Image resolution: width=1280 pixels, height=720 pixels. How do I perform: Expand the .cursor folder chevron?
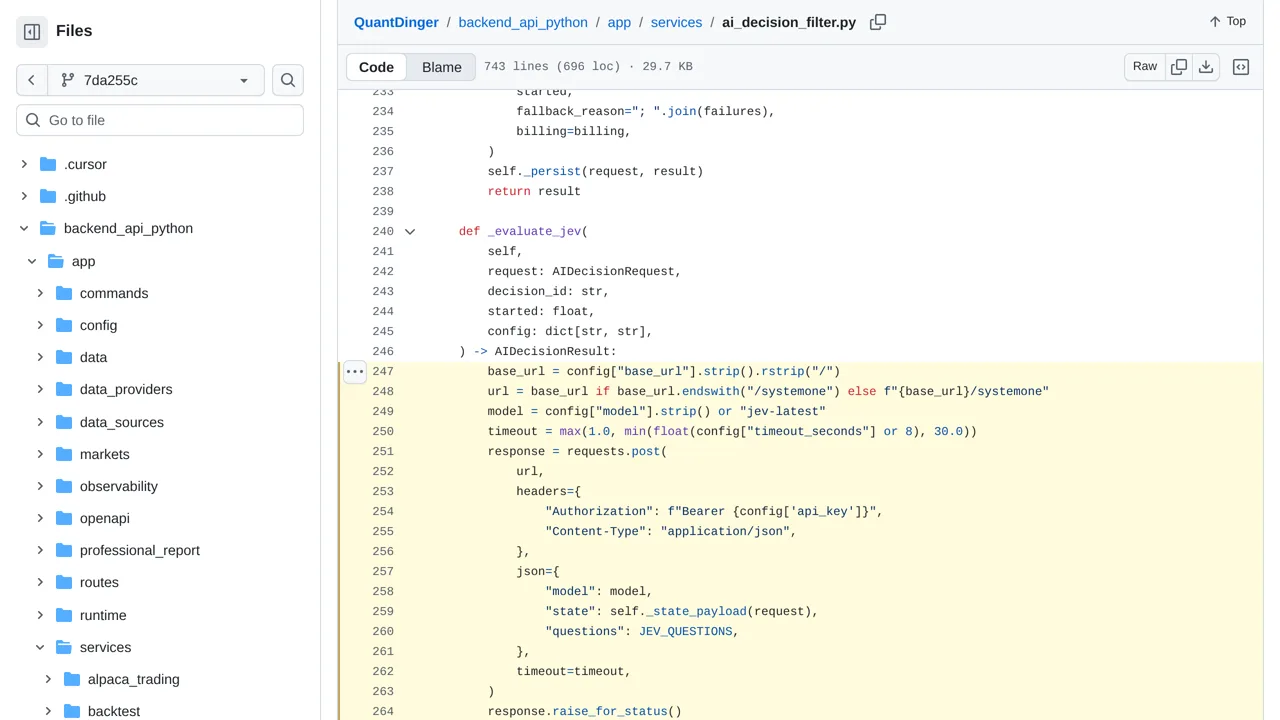click(24, 164)
